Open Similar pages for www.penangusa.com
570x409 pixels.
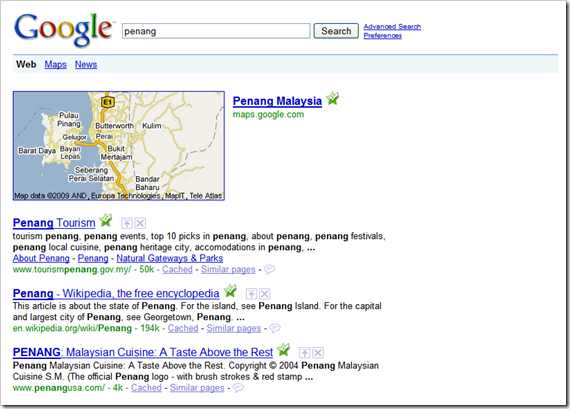[197, 388]
